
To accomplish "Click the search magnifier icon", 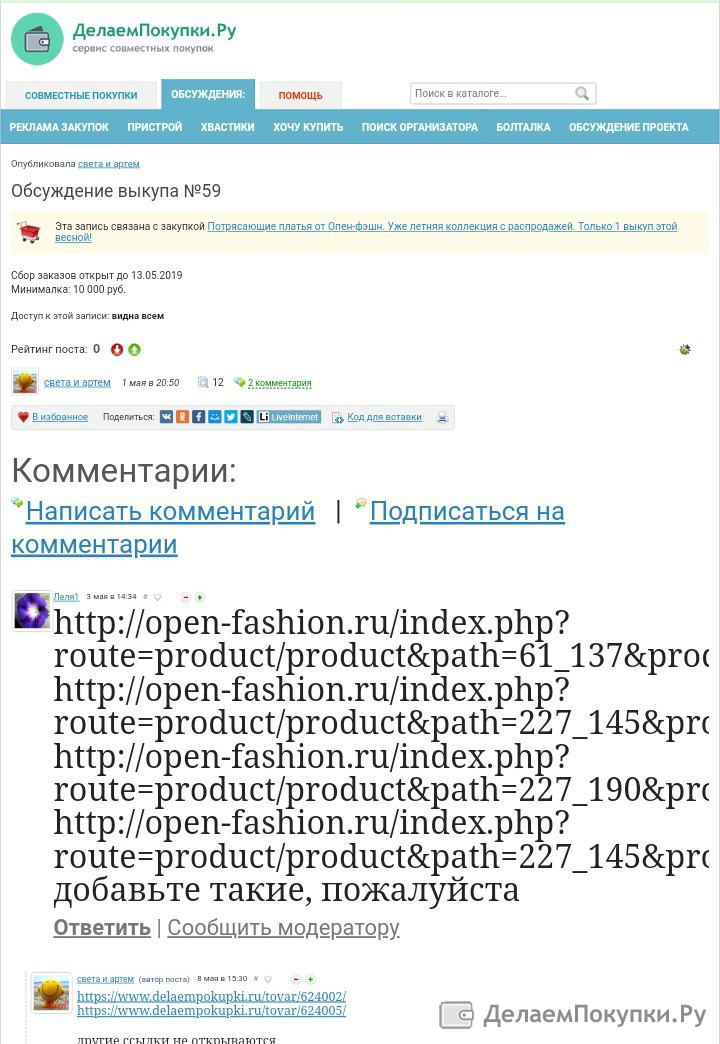I will pos(581,94).
